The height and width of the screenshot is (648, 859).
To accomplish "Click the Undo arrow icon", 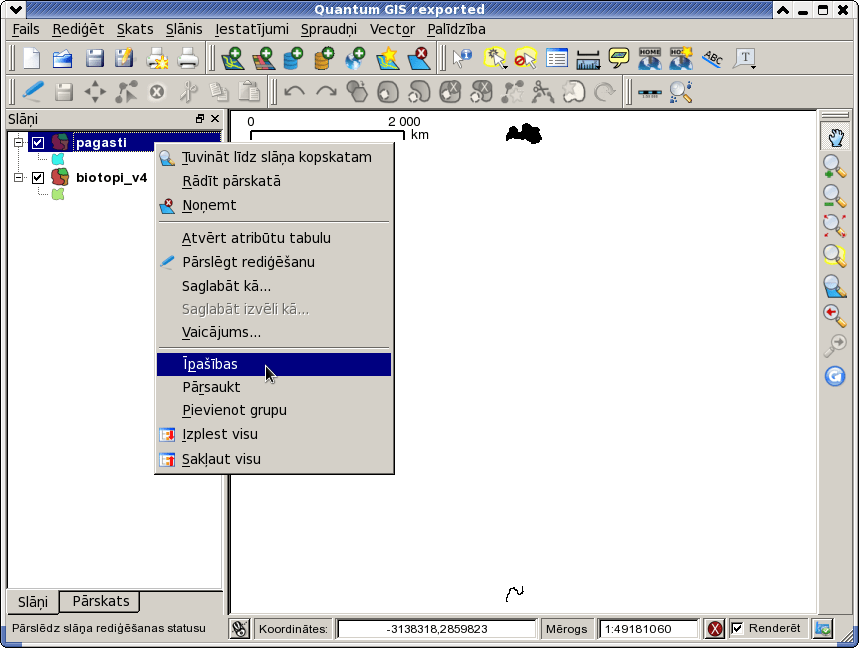I will 294,91.
